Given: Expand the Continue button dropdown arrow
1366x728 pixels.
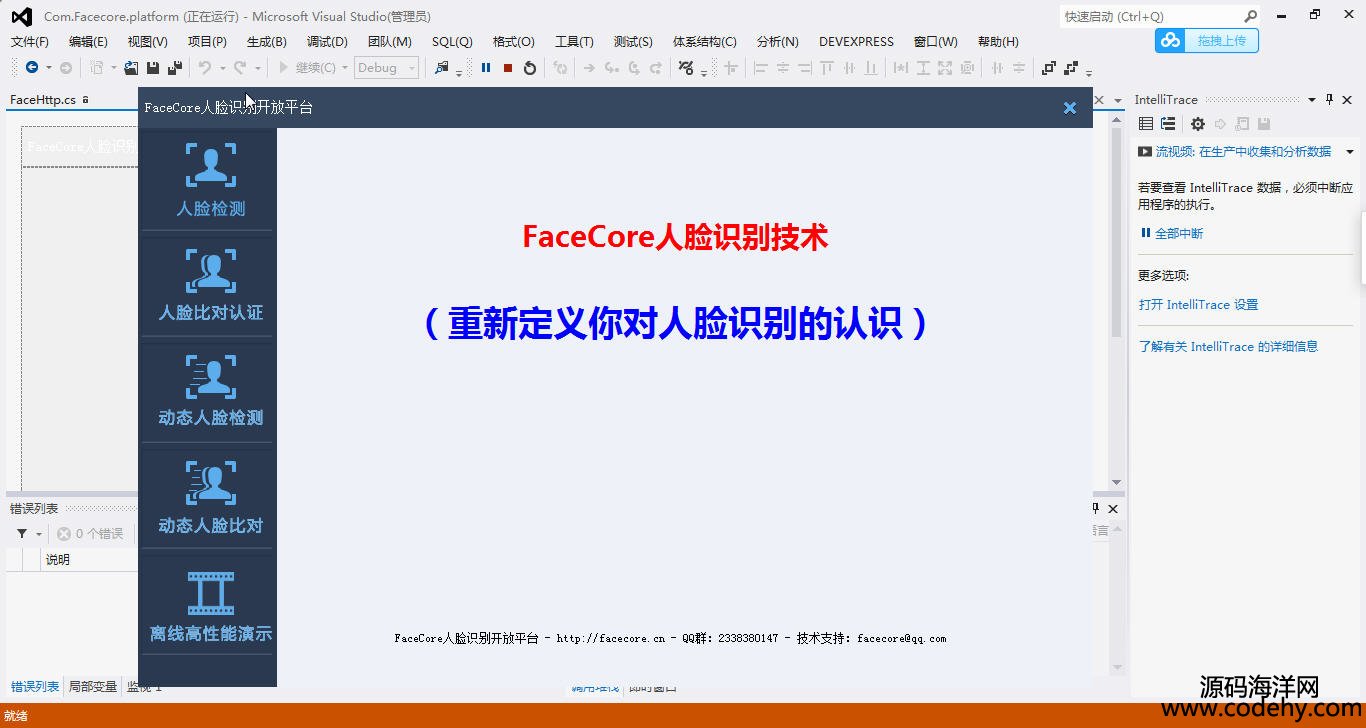Looking at the screenshot, I should coord(345,68).
